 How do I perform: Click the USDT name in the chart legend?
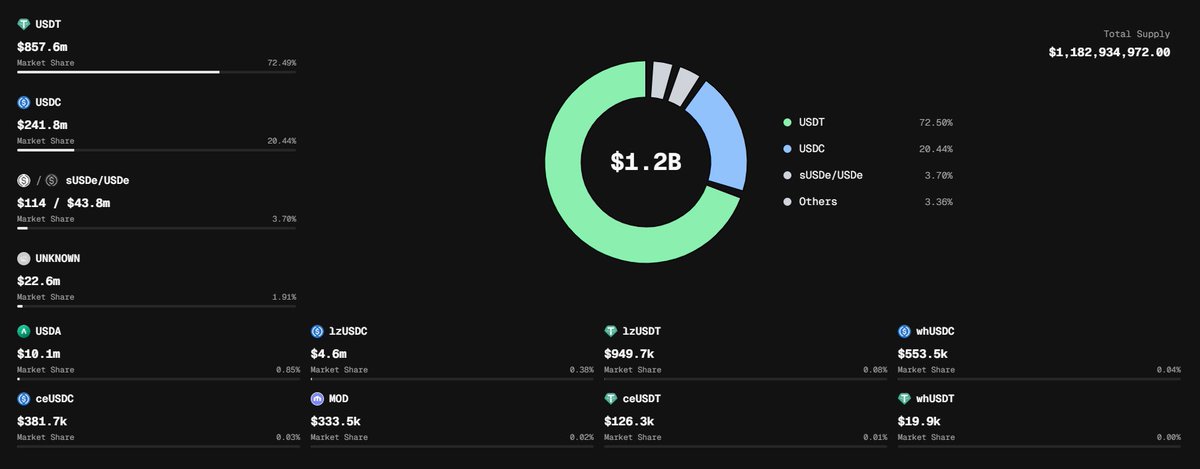(812, 122)
